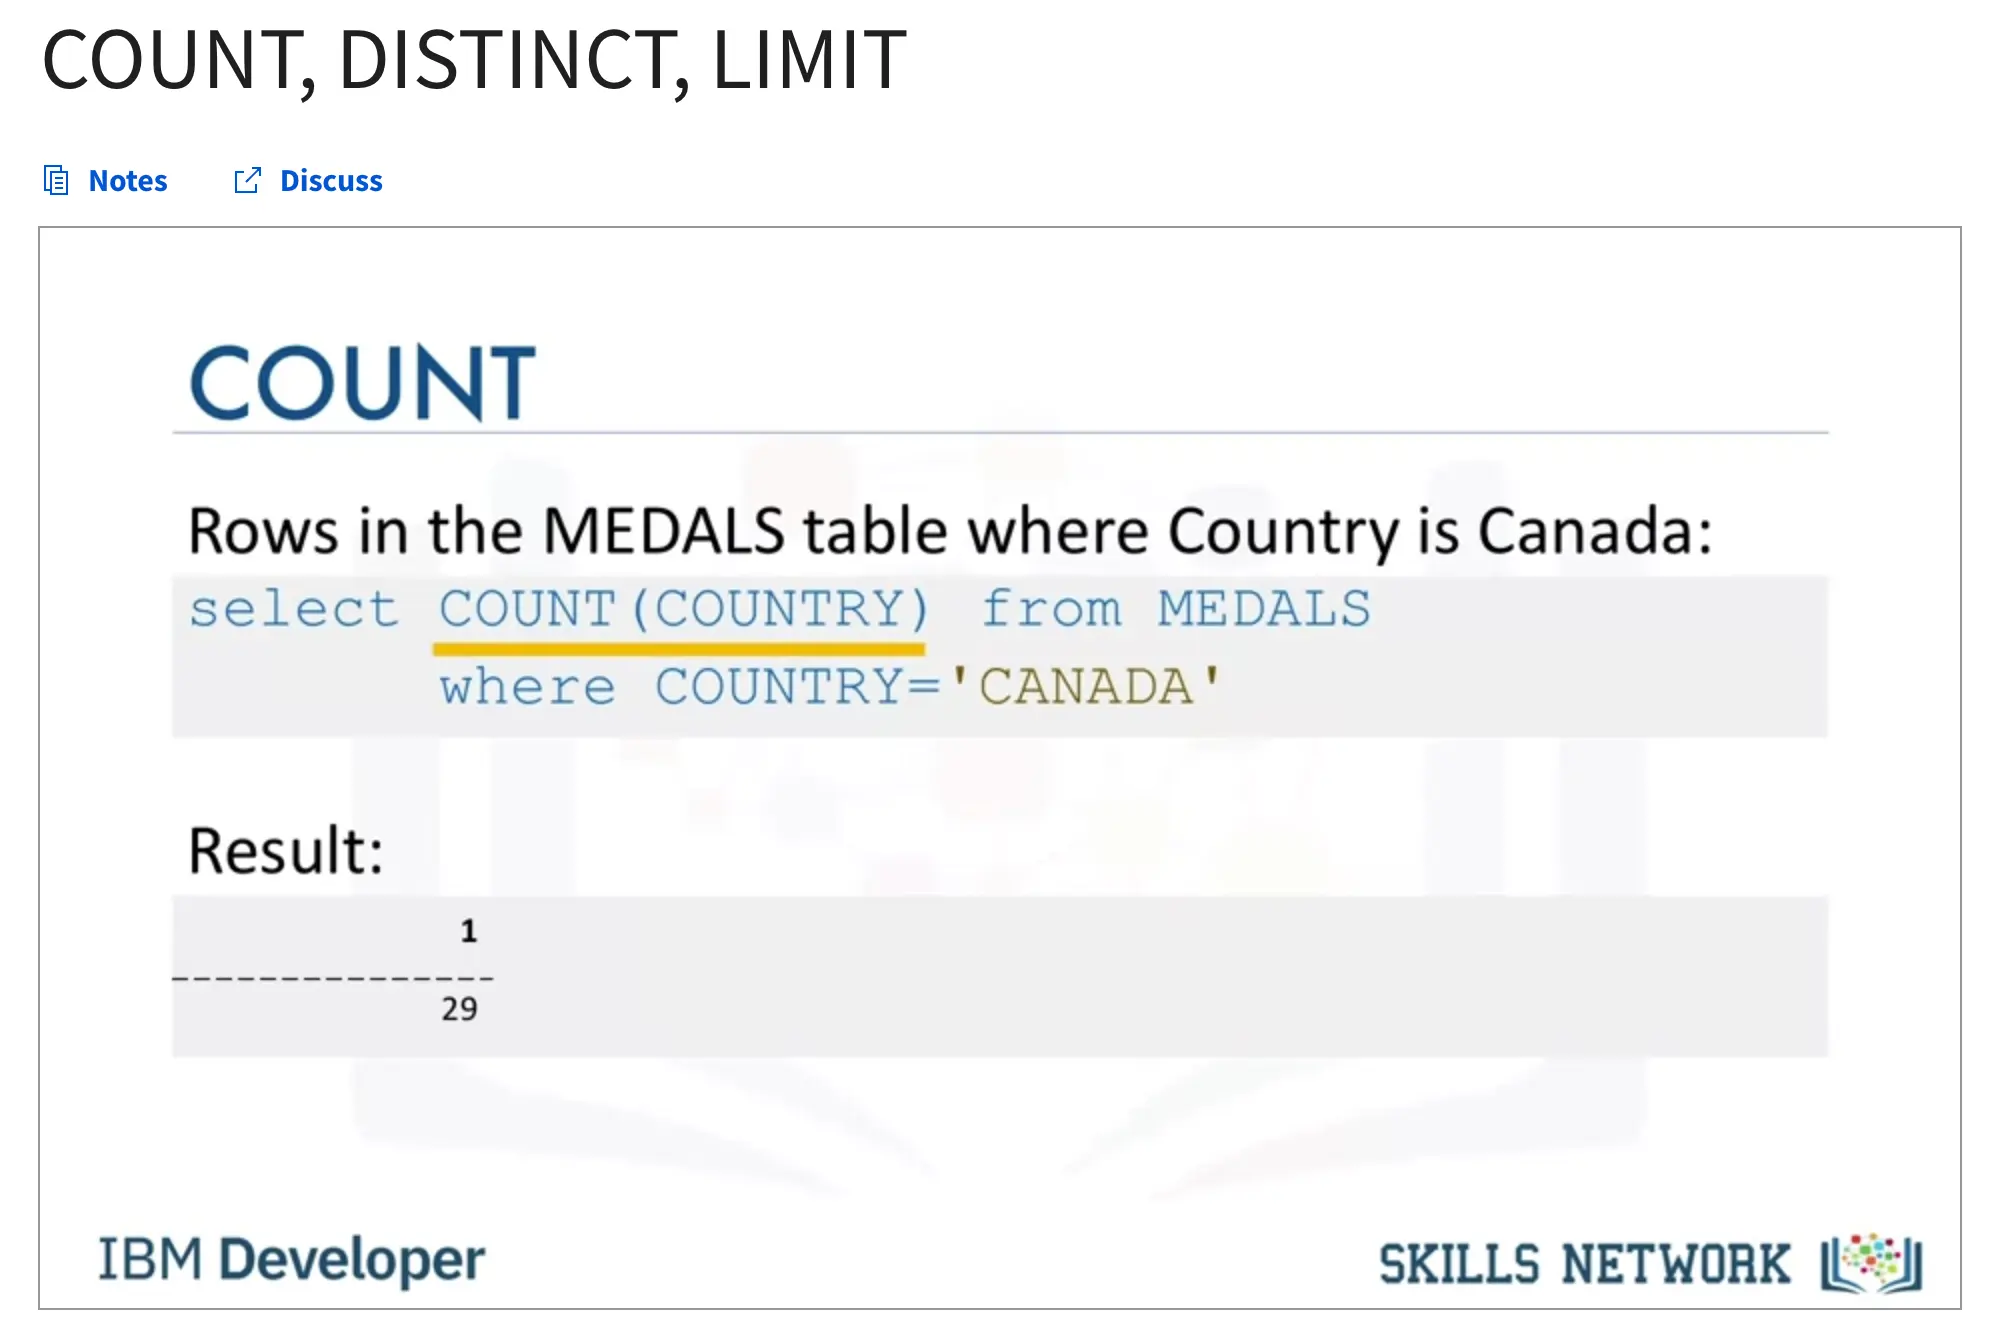
Task: Click the result column header '1'
Action: 468,931
